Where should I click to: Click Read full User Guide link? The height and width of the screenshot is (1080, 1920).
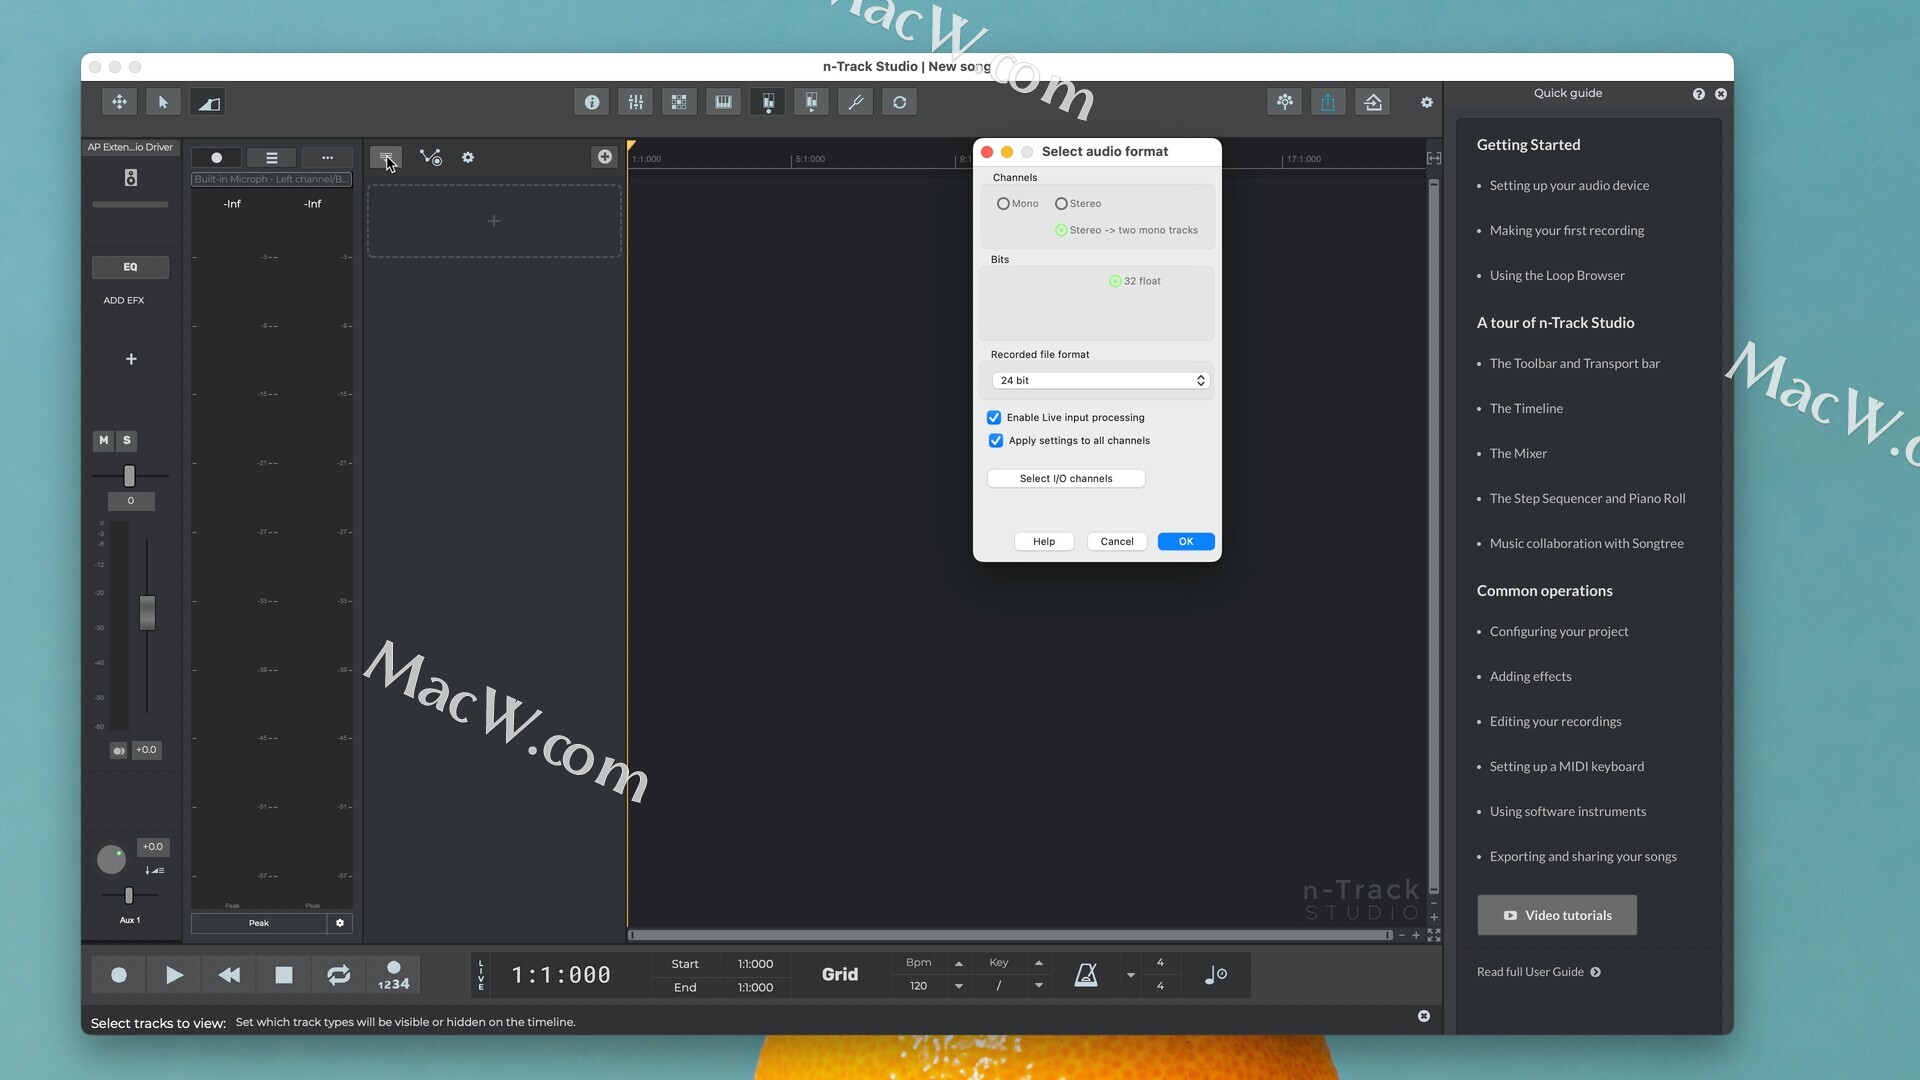click(x=1539, y=973)
